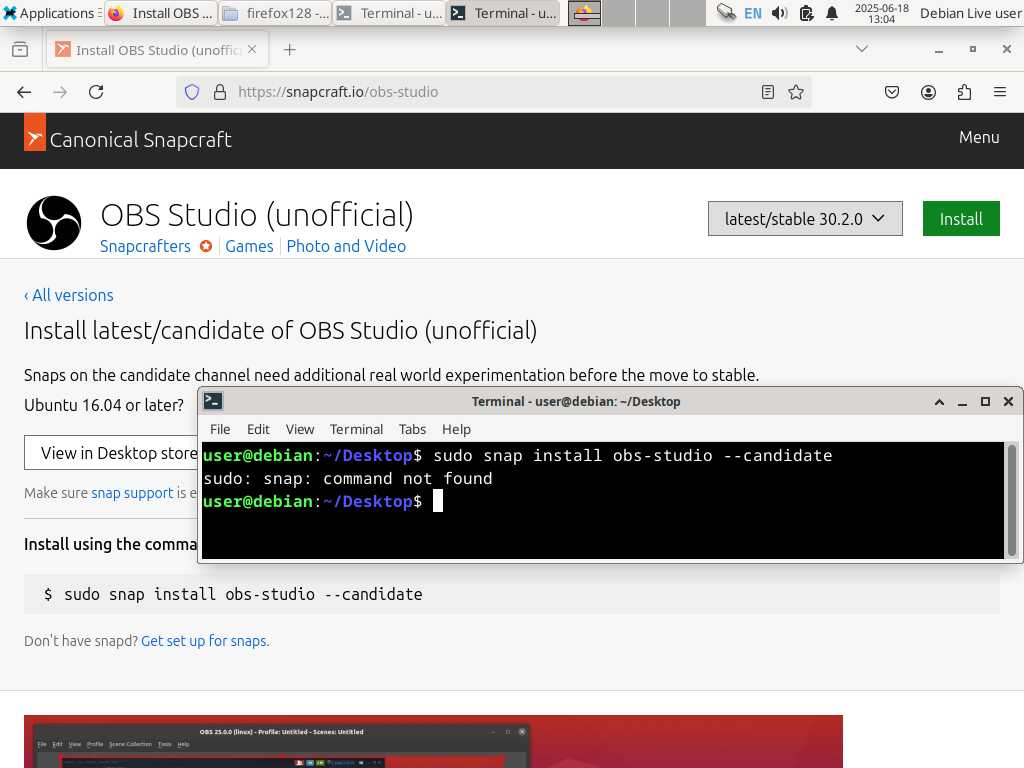Viewport: 1024px width, 768px height.
Task: Click the View in Desktop store button
Action: point(111,453)
